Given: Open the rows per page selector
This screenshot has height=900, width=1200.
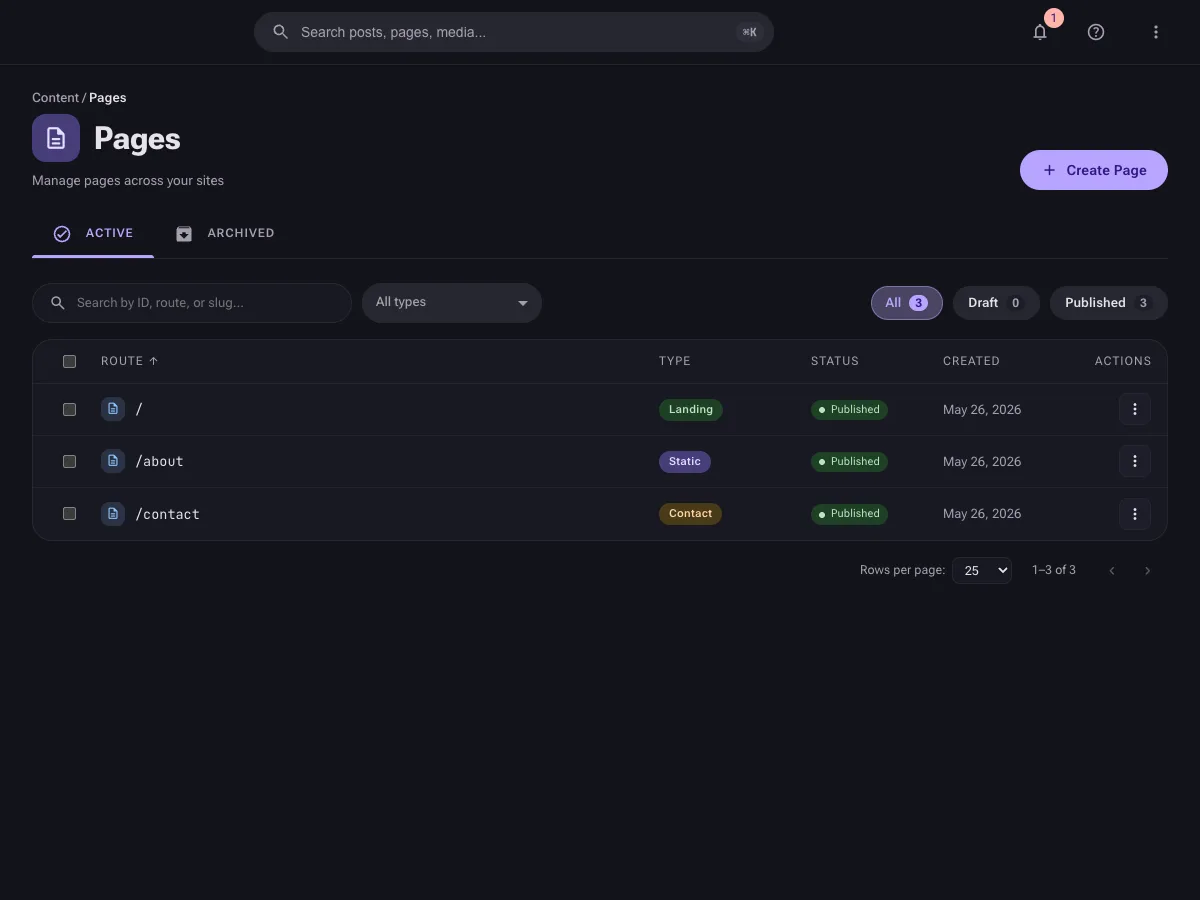Looking at the screenshot, I should (982, 570).
